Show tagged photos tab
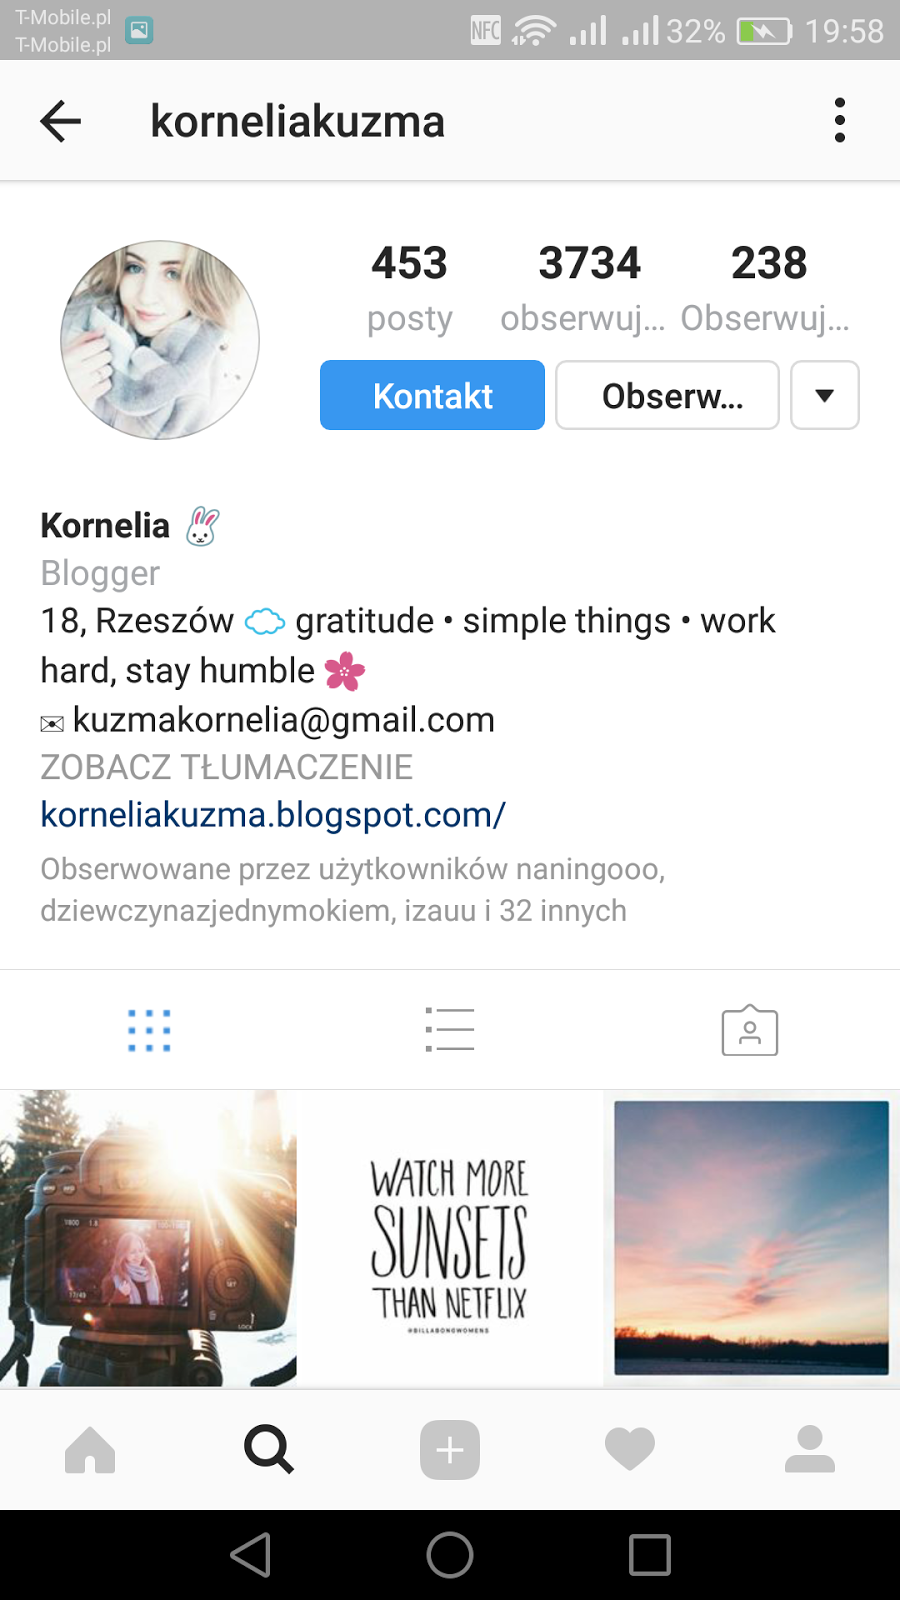This screenshot has height=1600, width=900. (x=750, y=1030)
